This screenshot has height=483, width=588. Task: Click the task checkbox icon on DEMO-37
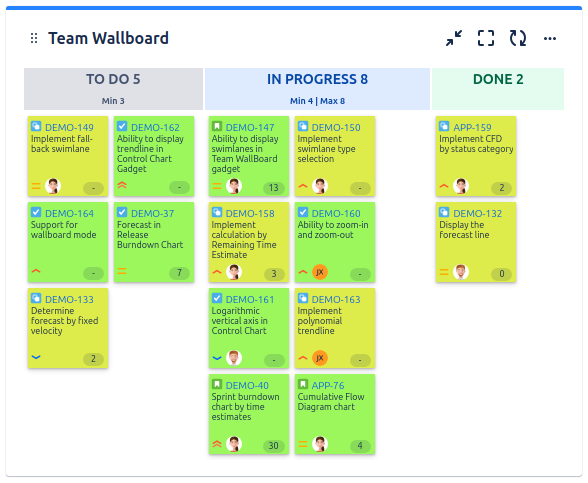122,212
